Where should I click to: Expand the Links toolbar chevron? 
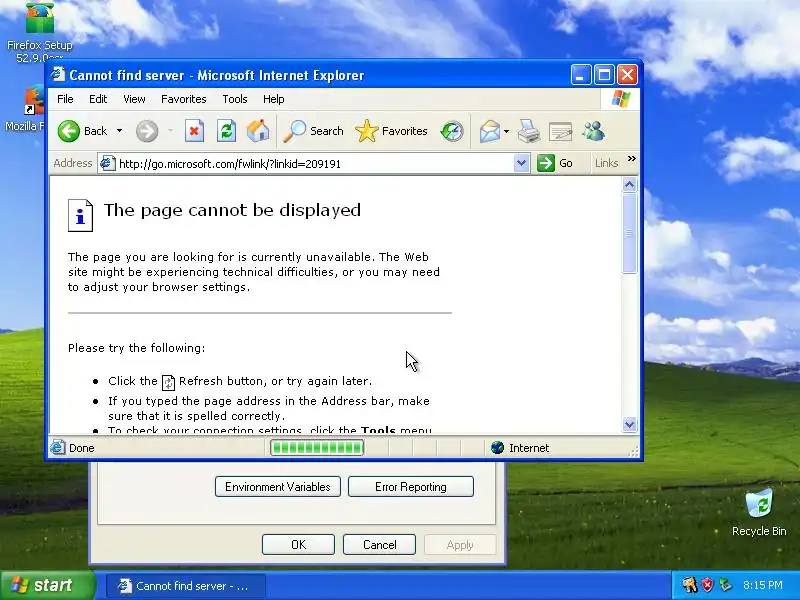[632, 159]
